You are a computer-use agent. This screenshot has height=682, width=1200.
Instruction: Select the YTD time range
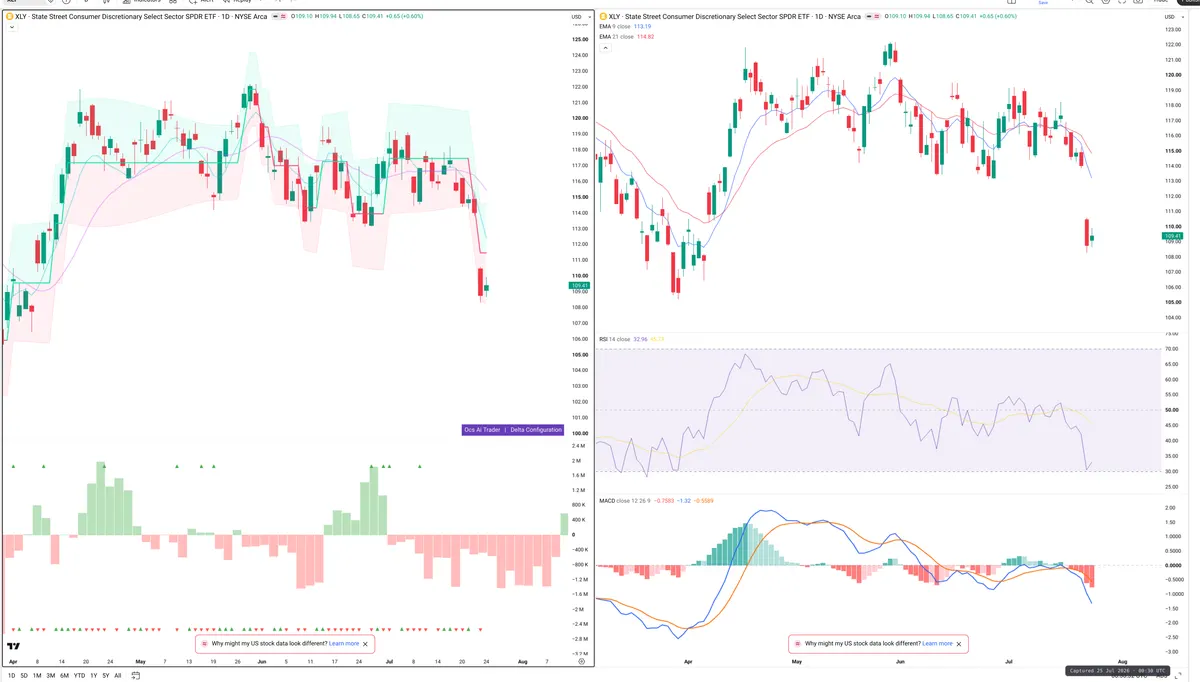point(79,676)
